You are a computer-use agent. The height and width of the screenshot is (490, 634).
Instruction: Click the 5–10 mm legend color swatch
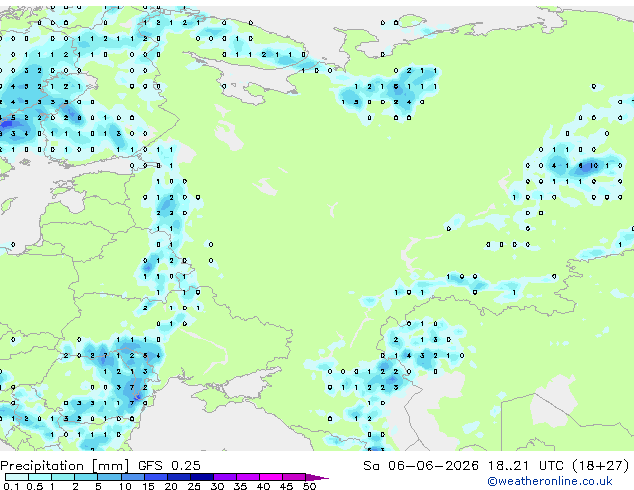tap(109, 477)
